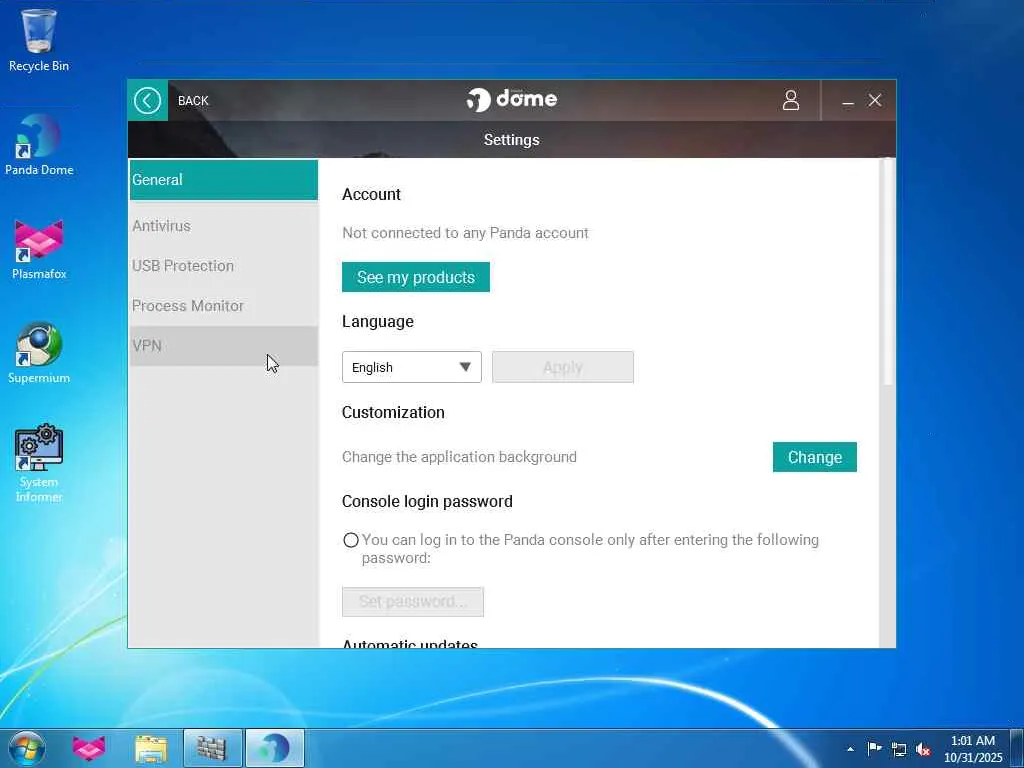
Task: Open the Windows Start menu
Action: click(x=27, y=748)
